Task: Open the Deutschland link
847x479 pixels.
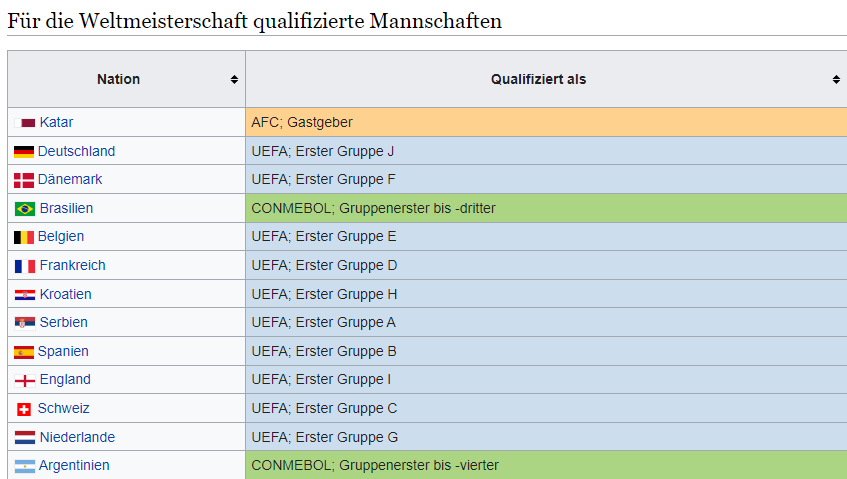Action: pyautogui.click(x=76, y=151)
